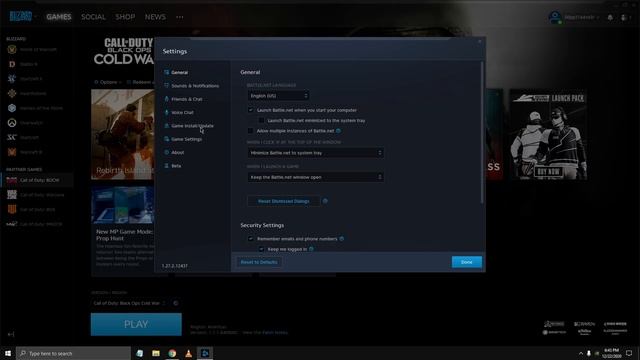Click Reset Dismissed Dialogs button
The height and width of the screenshot is (360, 640).
[x=284, y=201]
